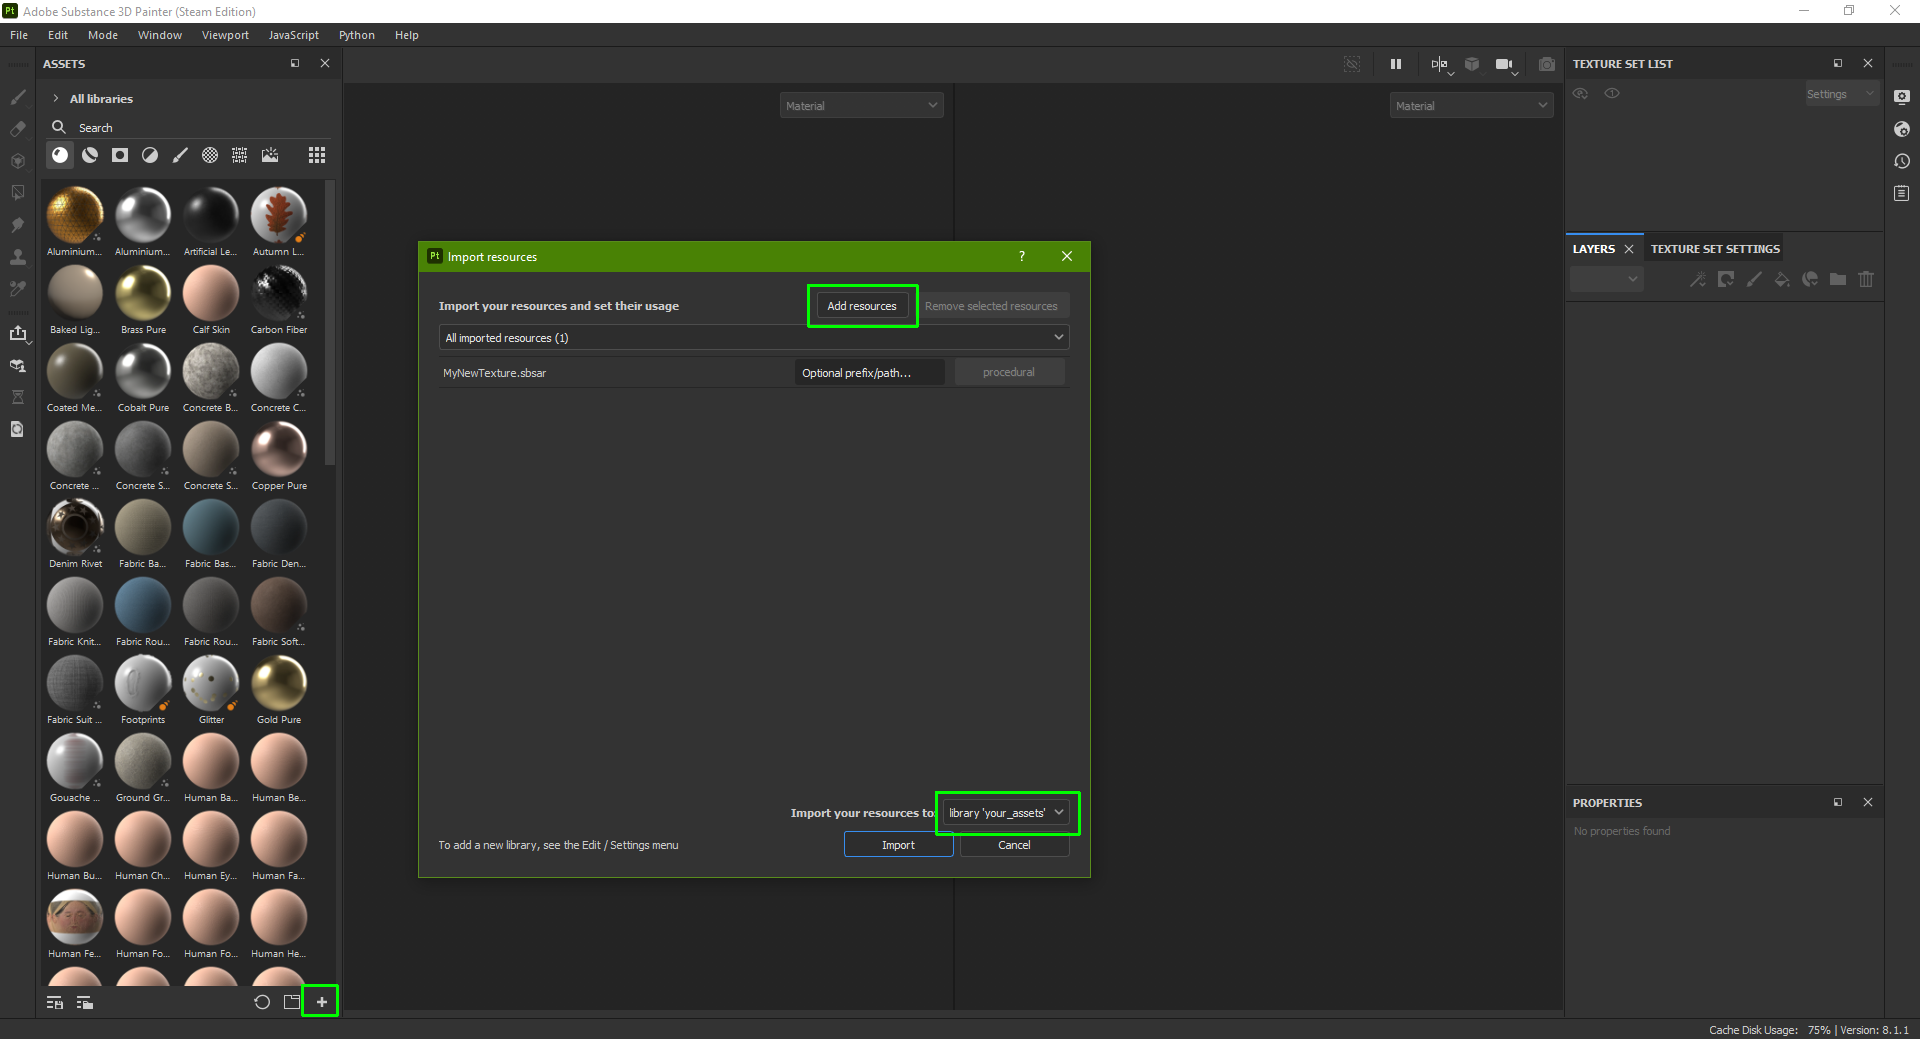
Task: Filter assets by Textures weave icon
Action: 240,155
